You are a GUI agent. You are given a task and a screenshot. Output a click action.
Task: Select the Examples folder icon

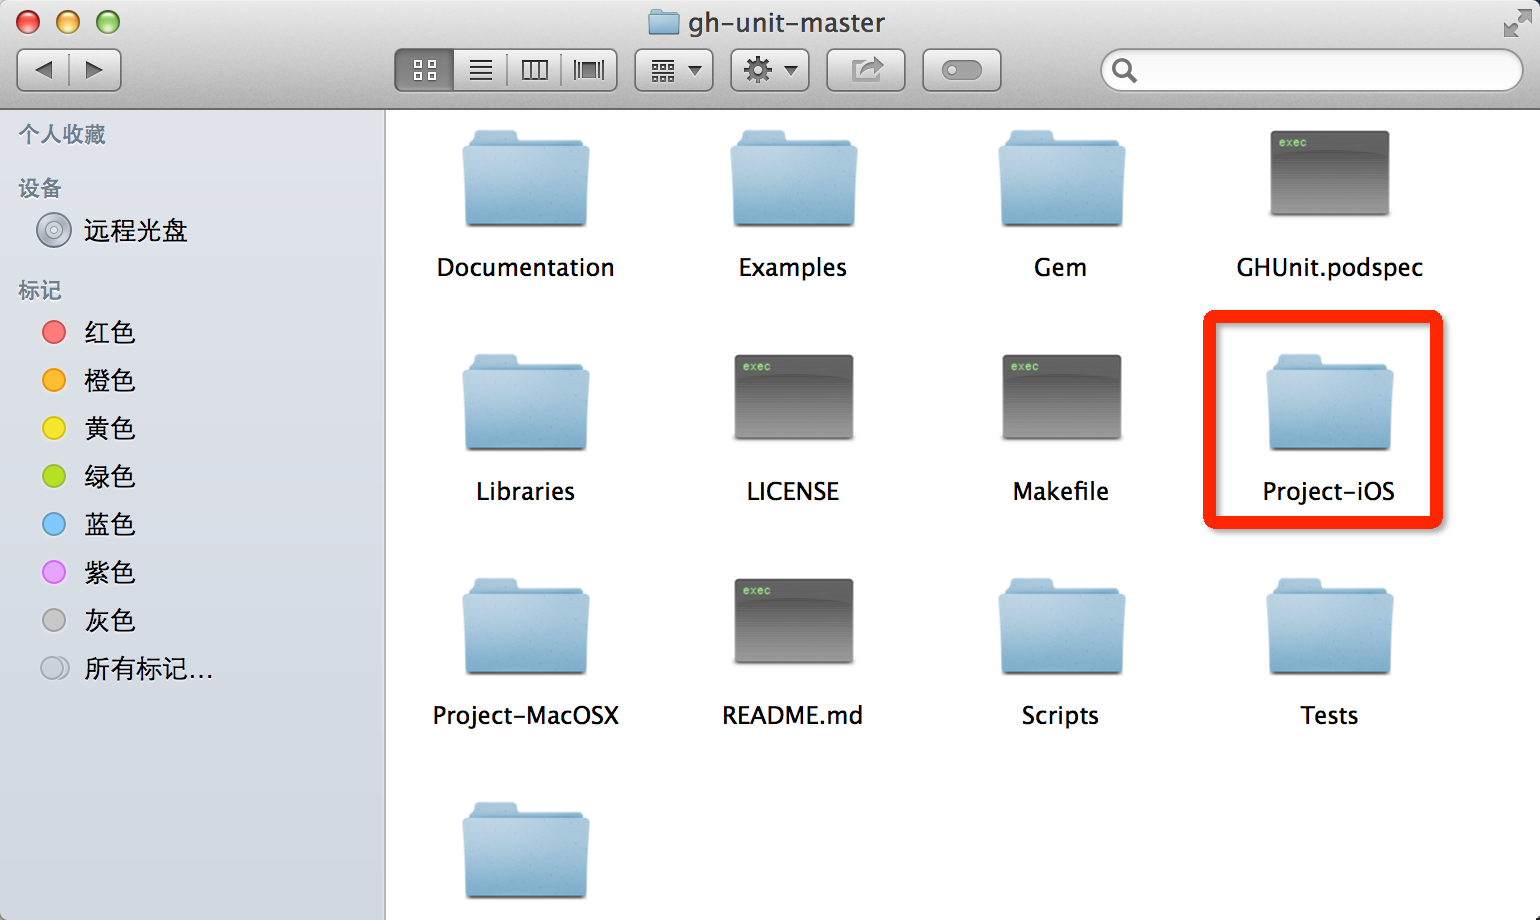coord(794,178)
